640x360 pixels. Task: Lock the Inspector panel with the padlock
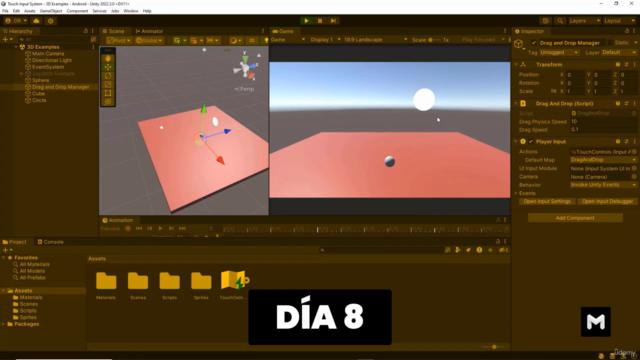point(627,31)
